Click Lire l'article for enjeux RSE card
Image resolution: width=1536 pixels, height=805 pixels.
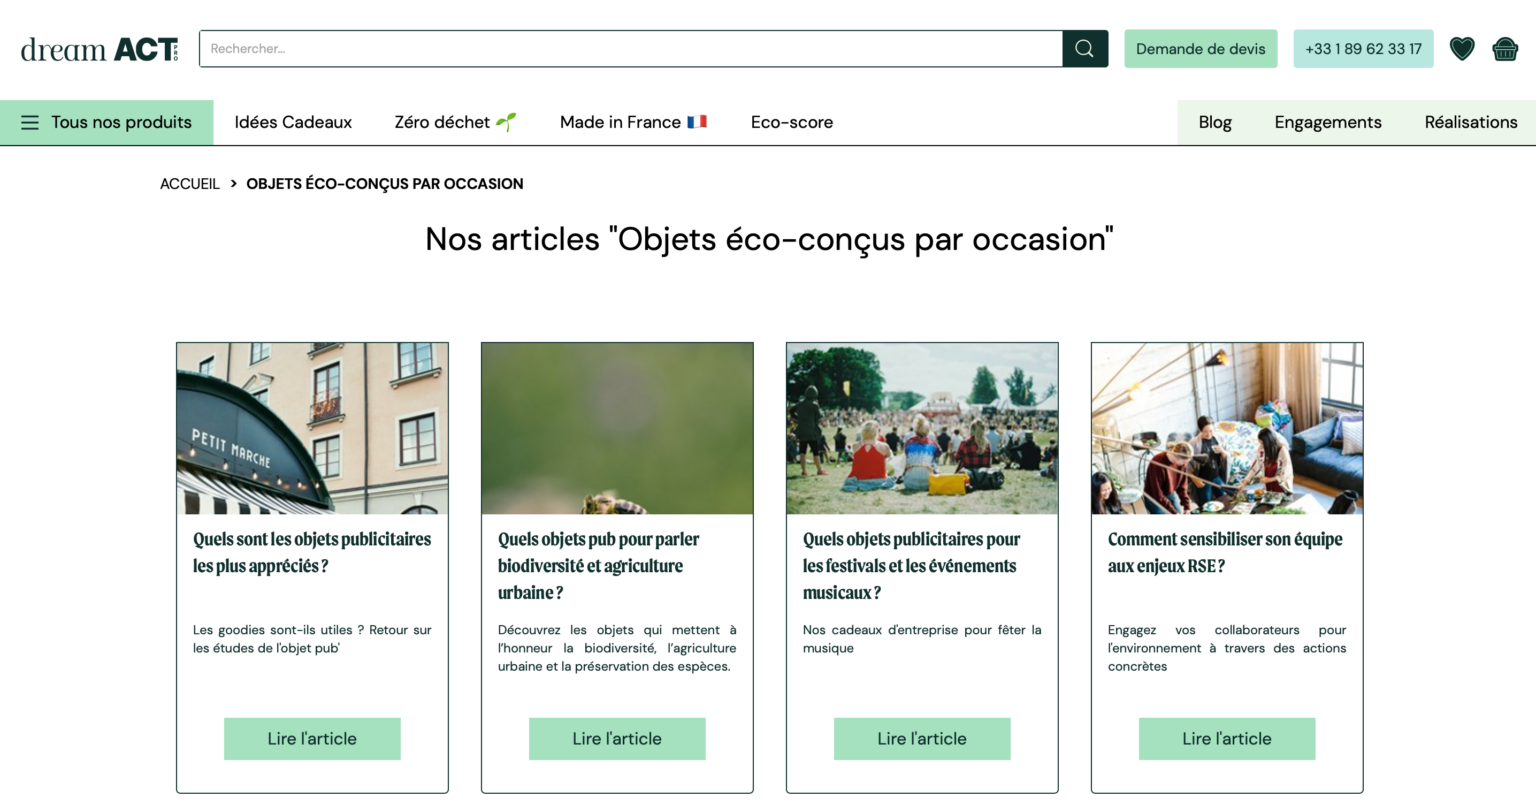[1227, 739]
